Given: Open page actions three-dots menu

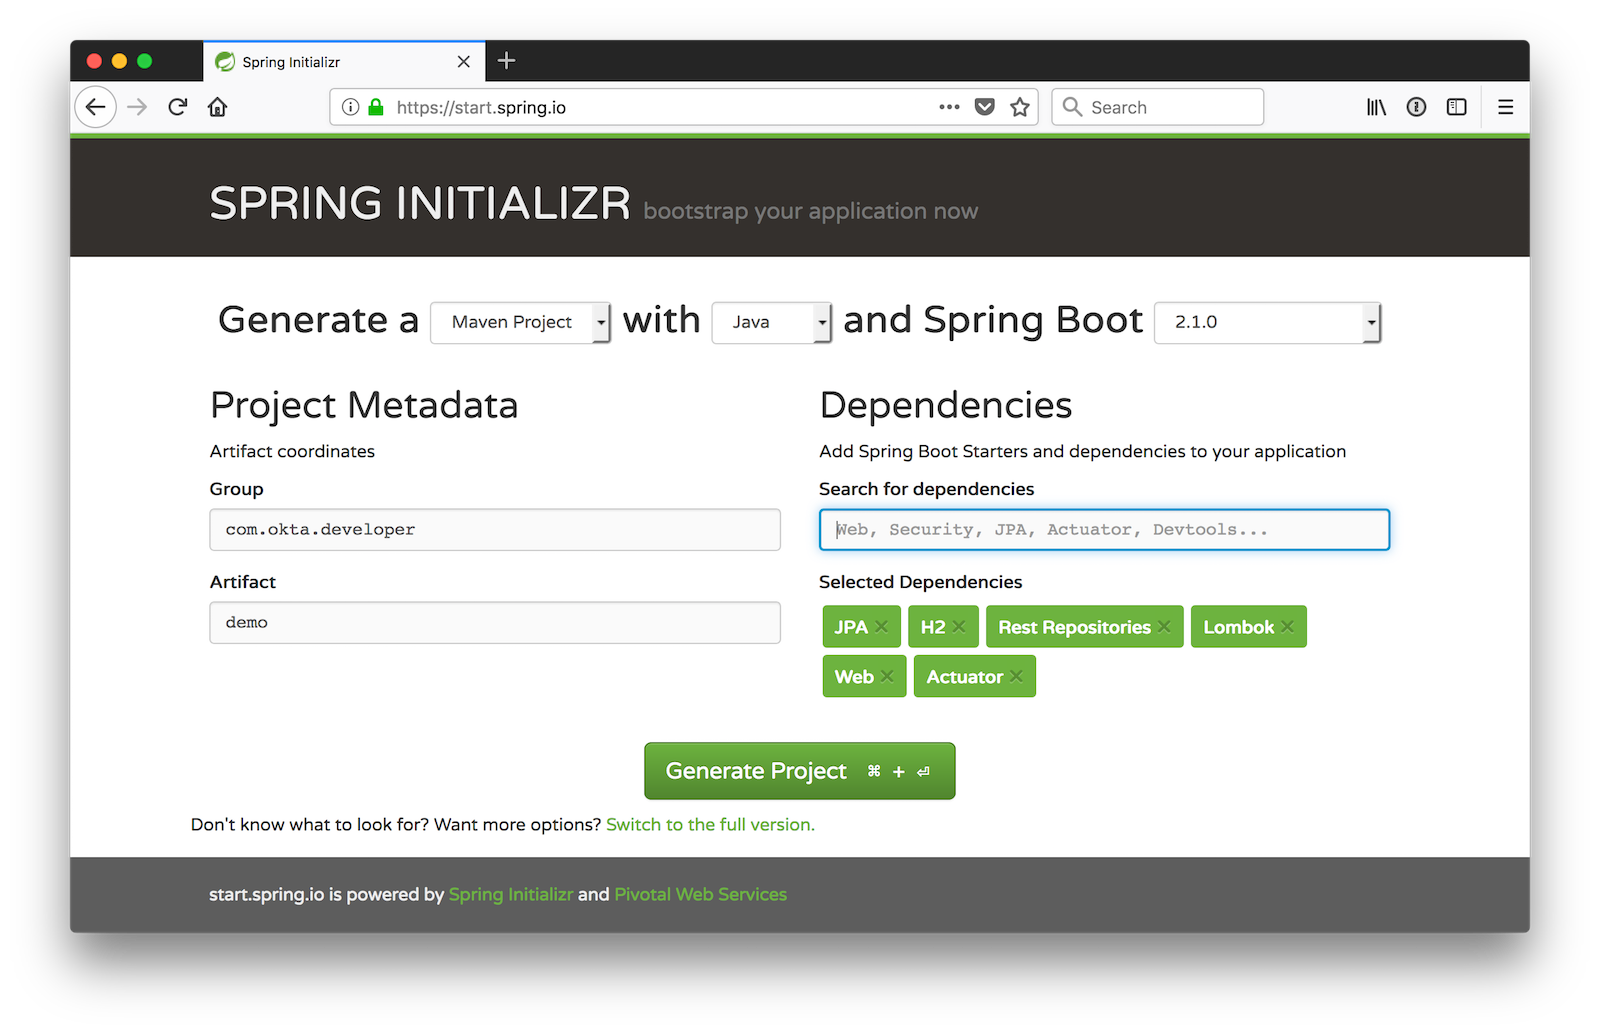Looking at the screenshot, I should (949, 107).
